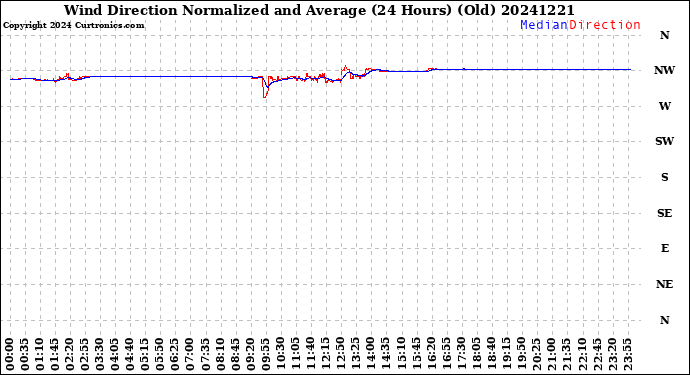Click the 14:35 time label

[385, 355]
